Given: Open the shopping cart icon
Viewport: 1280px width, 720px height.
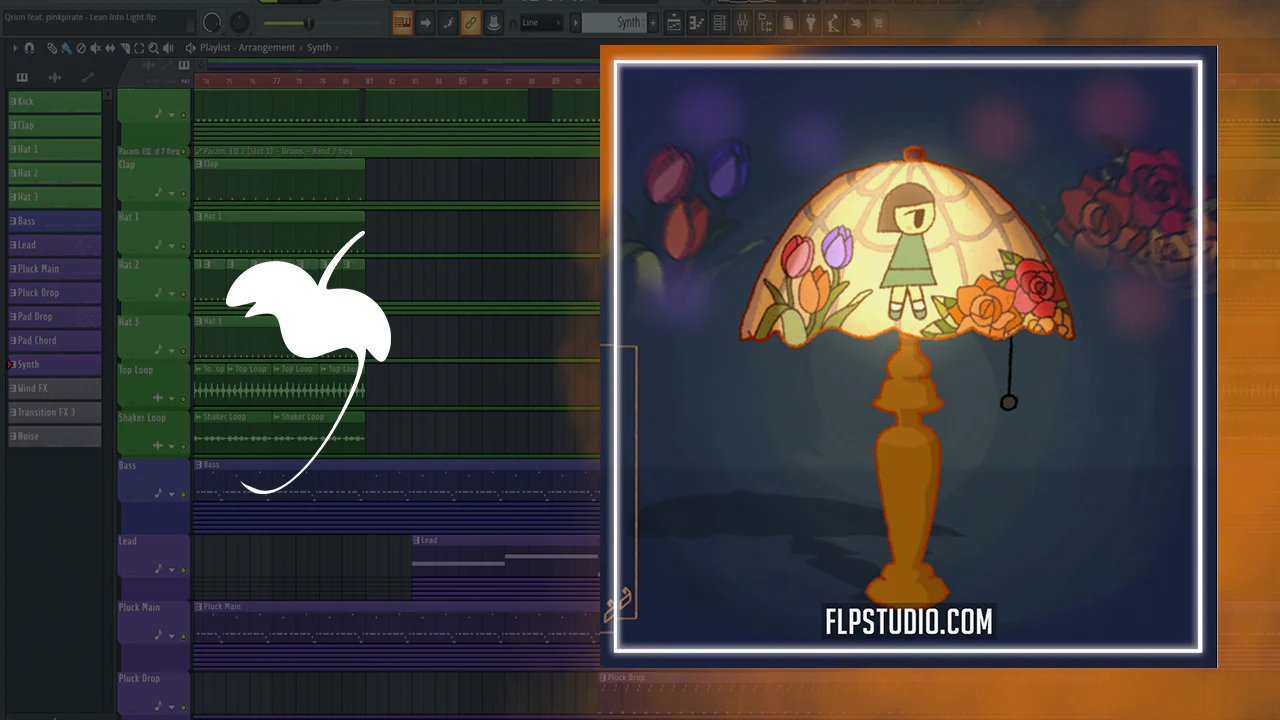Looking at the screenshot, I should point(878,23).
